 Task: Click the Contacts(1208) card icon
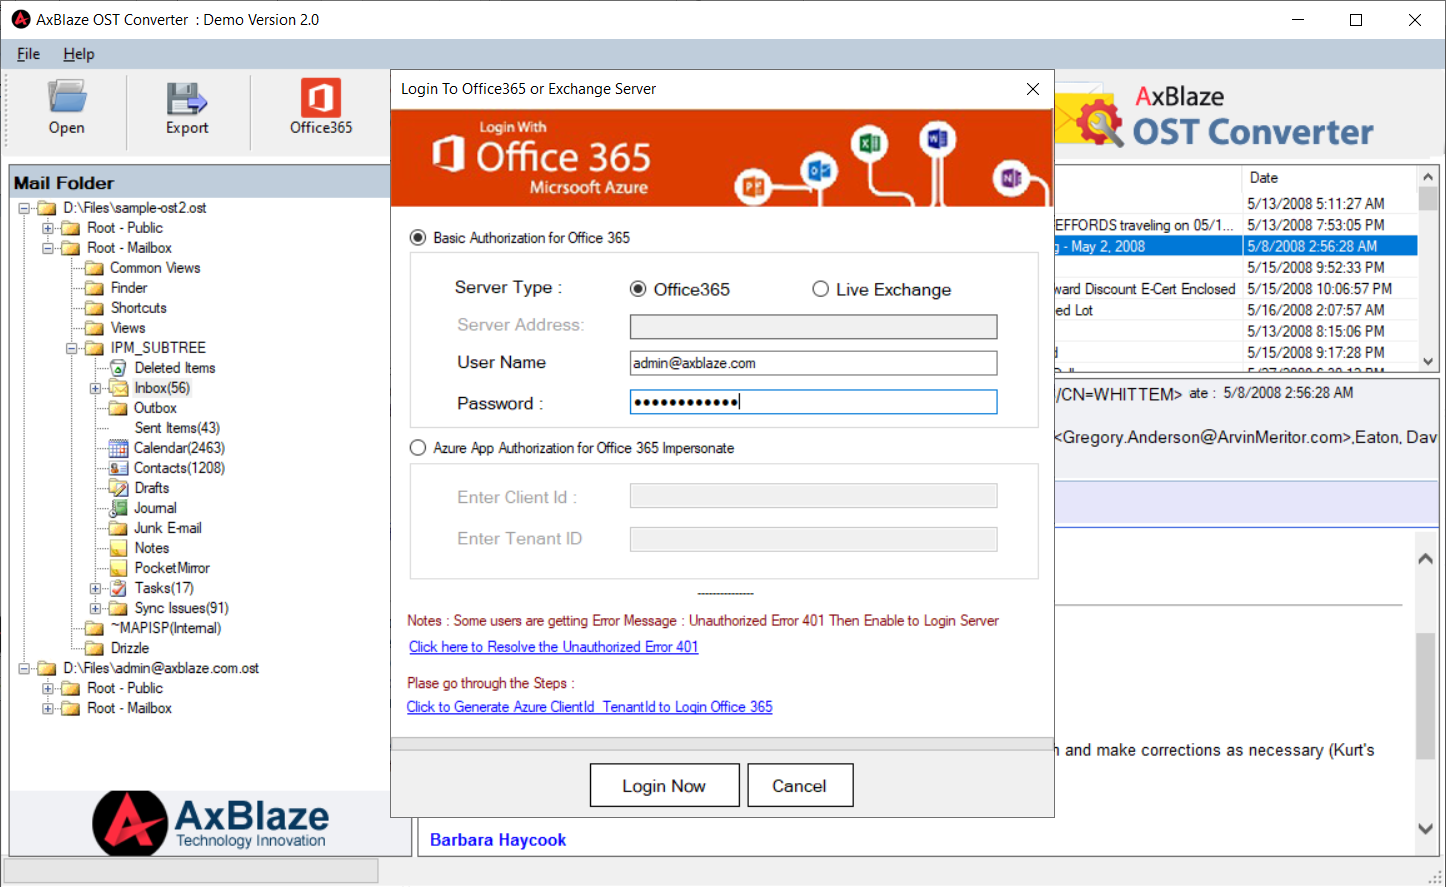tap(118, 468)
